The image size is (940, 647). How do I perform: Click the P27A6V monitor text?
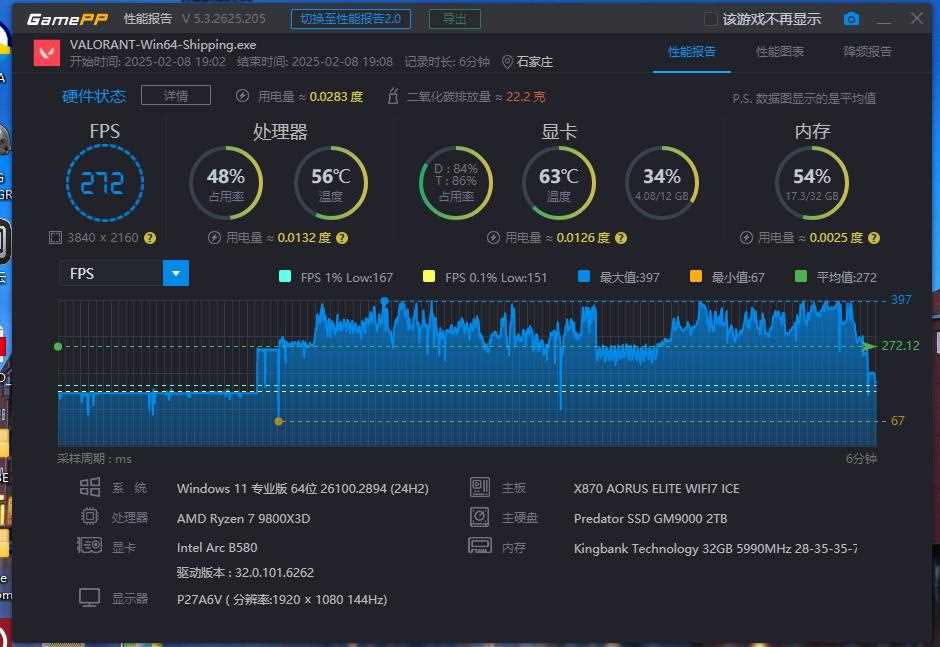[282, 599]
